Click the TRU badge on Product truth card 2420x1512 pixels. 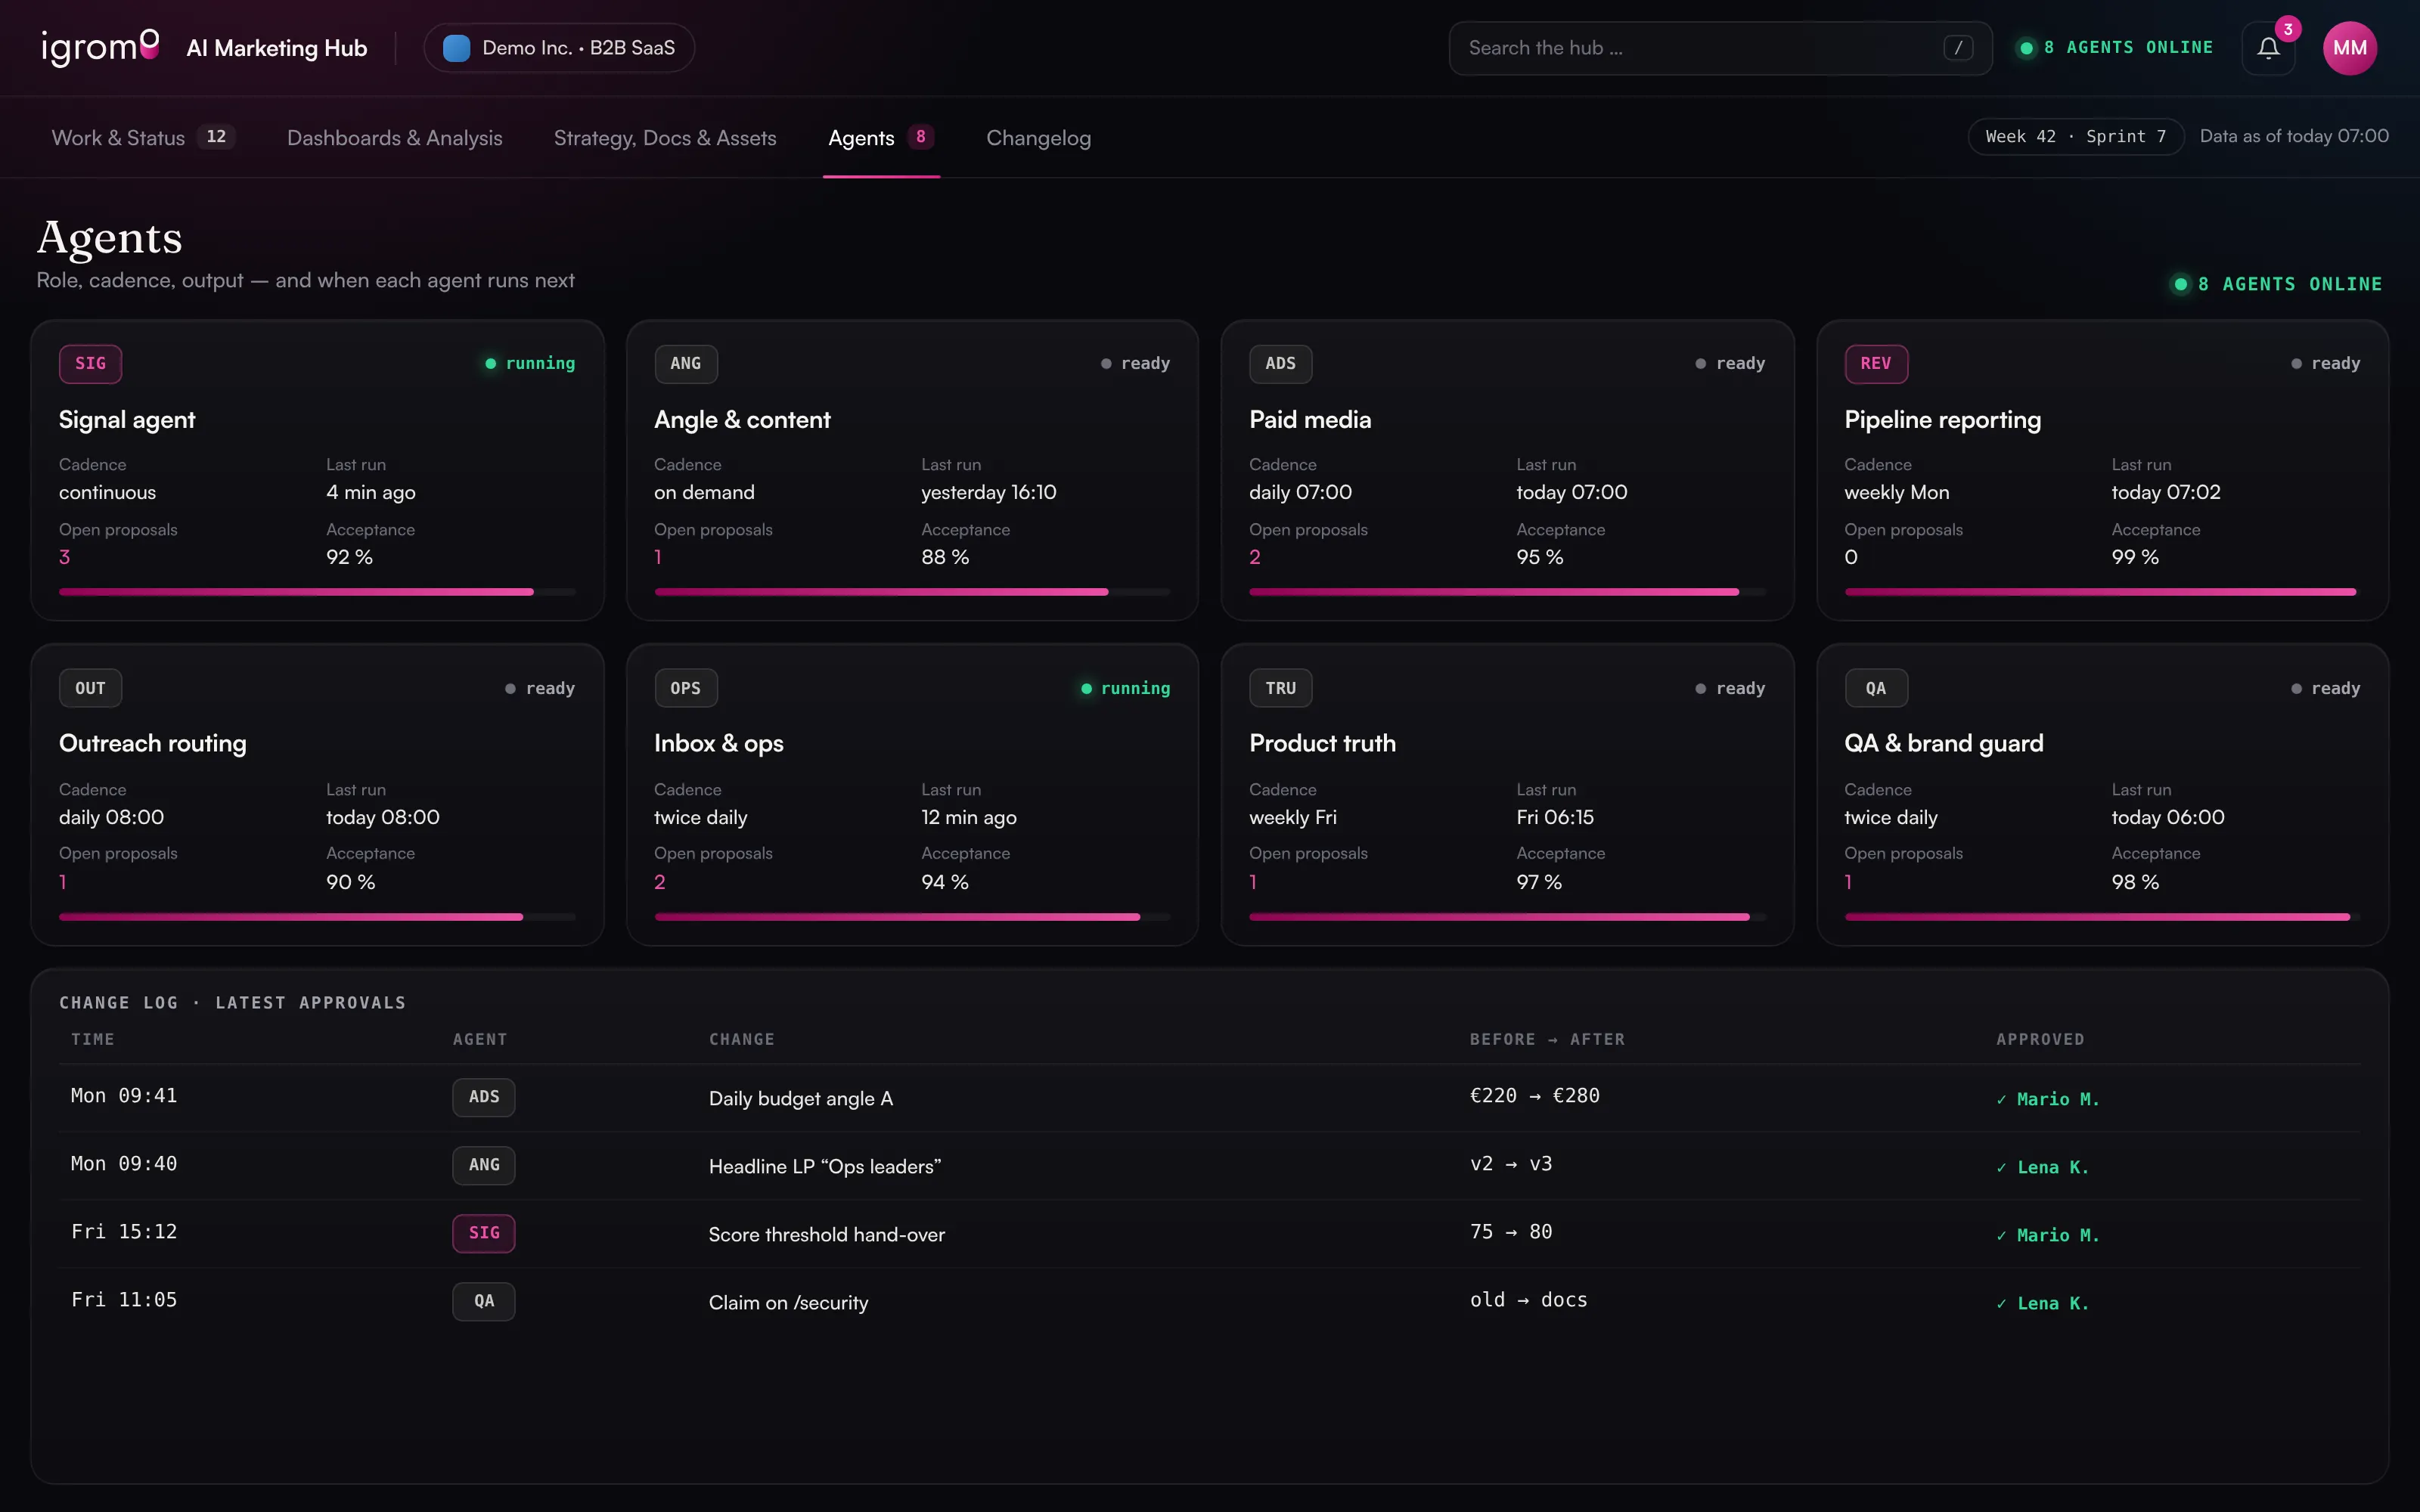click(1280, 688)
